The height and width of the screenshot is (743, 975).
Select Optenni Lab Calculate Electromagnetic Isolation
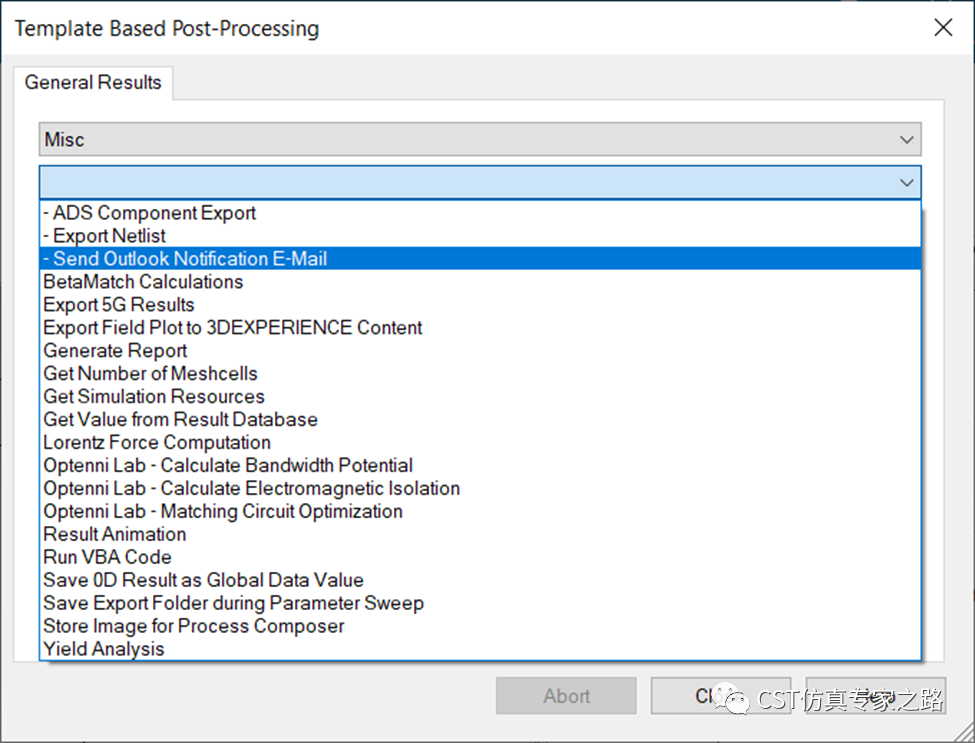tap(479, 489)
